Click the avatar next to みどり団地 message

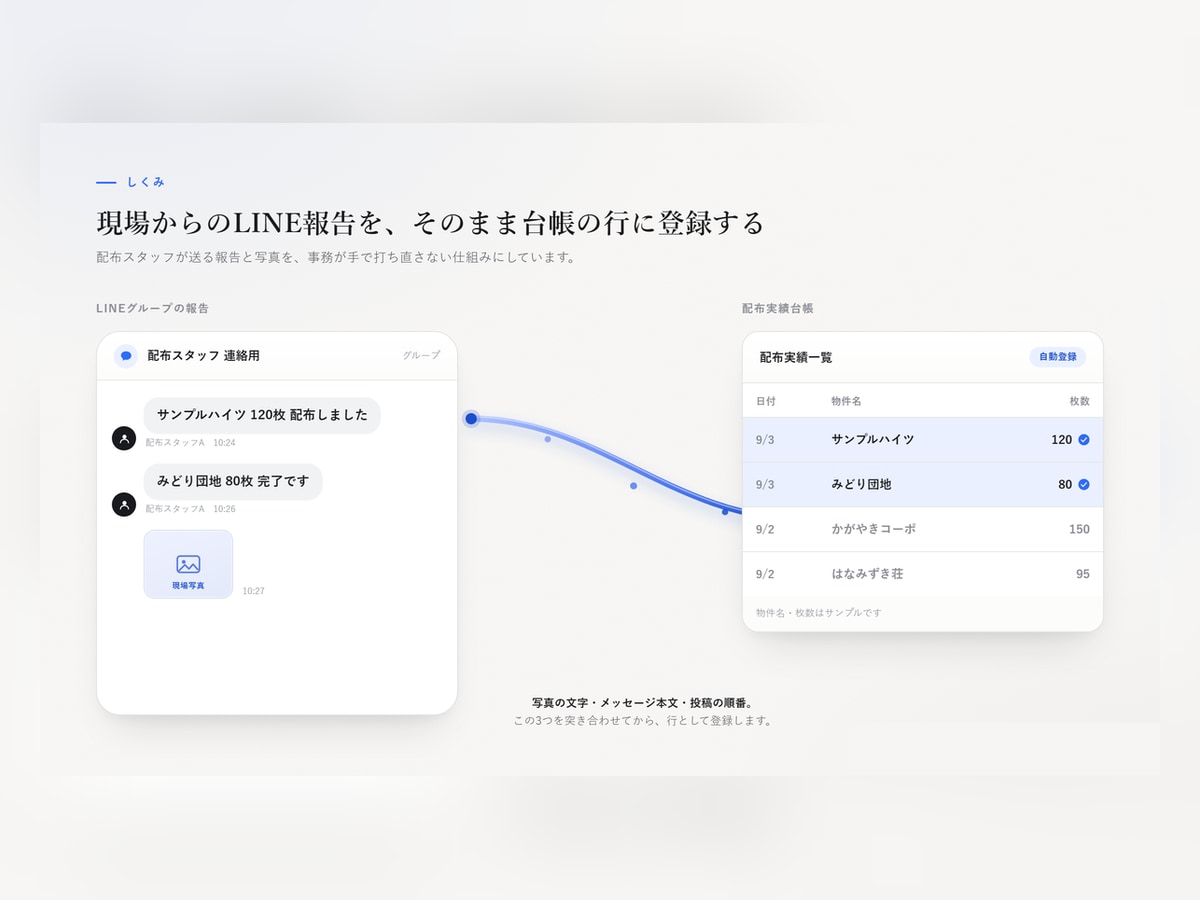click(124, 504)
